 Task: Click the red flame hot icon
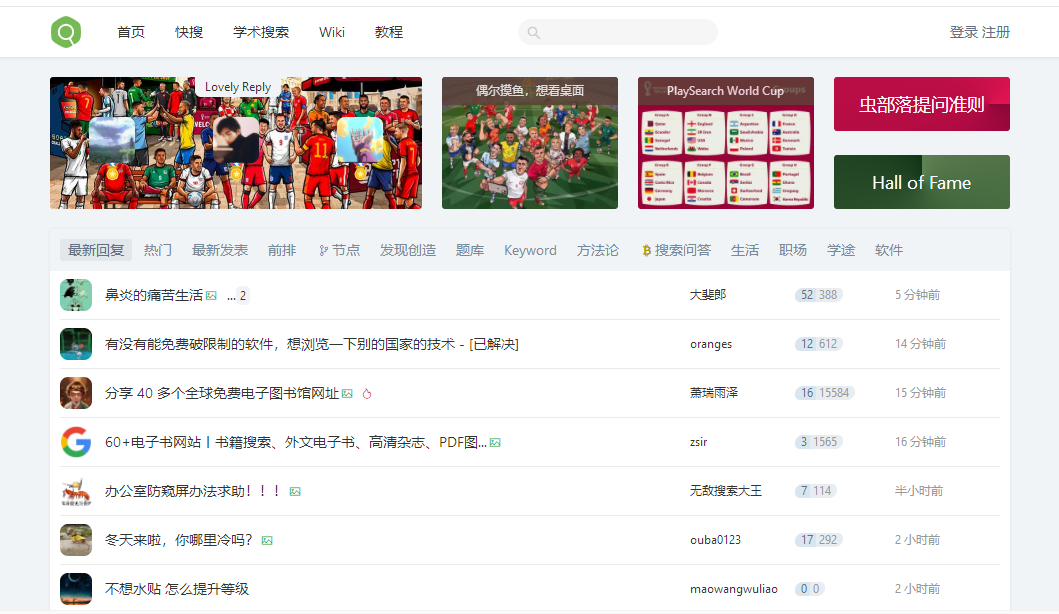367,394
